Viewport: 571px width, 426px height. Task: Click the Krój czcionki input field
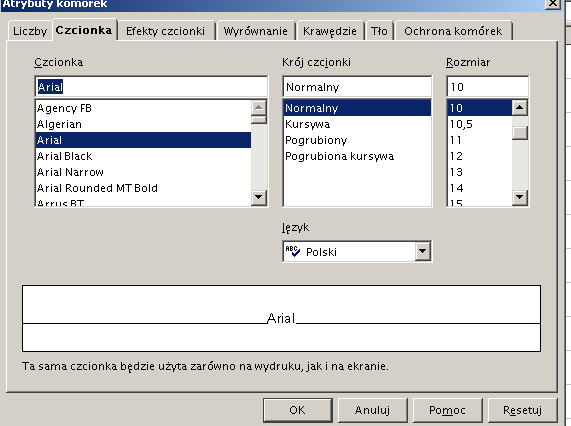click(x=357, y=87)
